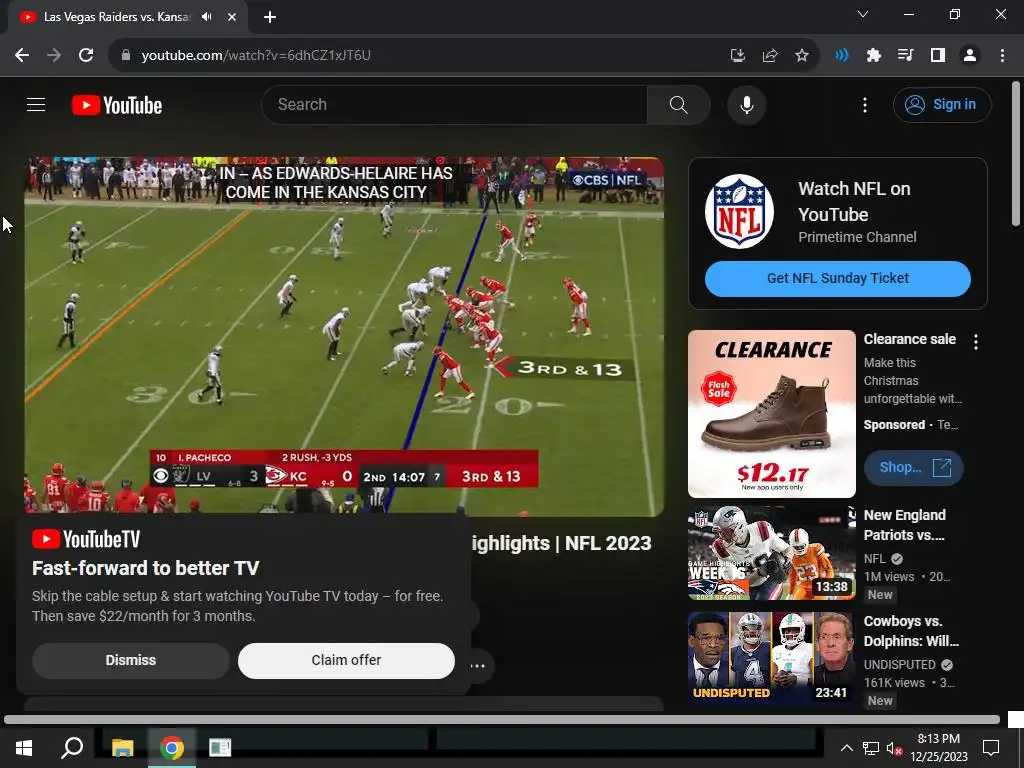The image size is (1024, 768).
Task: Open the Cowboys vs. Dolphins title link
Action: (x=911, y=631)
